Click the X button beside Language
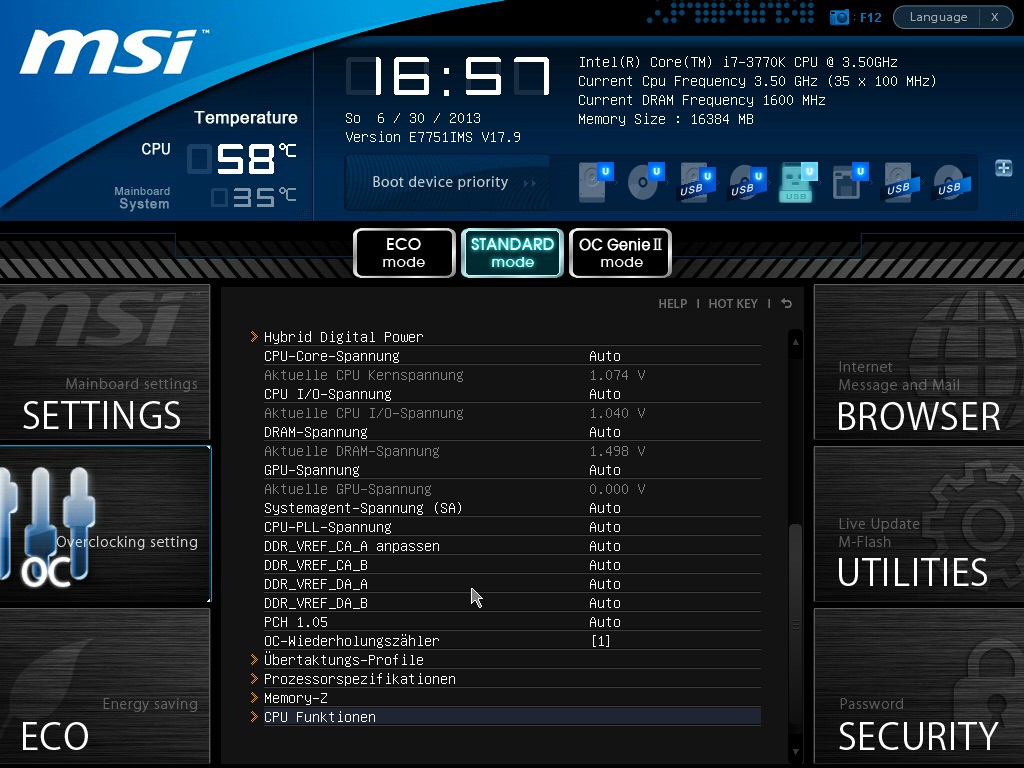 pyautogui.click(x=995, y=17)
